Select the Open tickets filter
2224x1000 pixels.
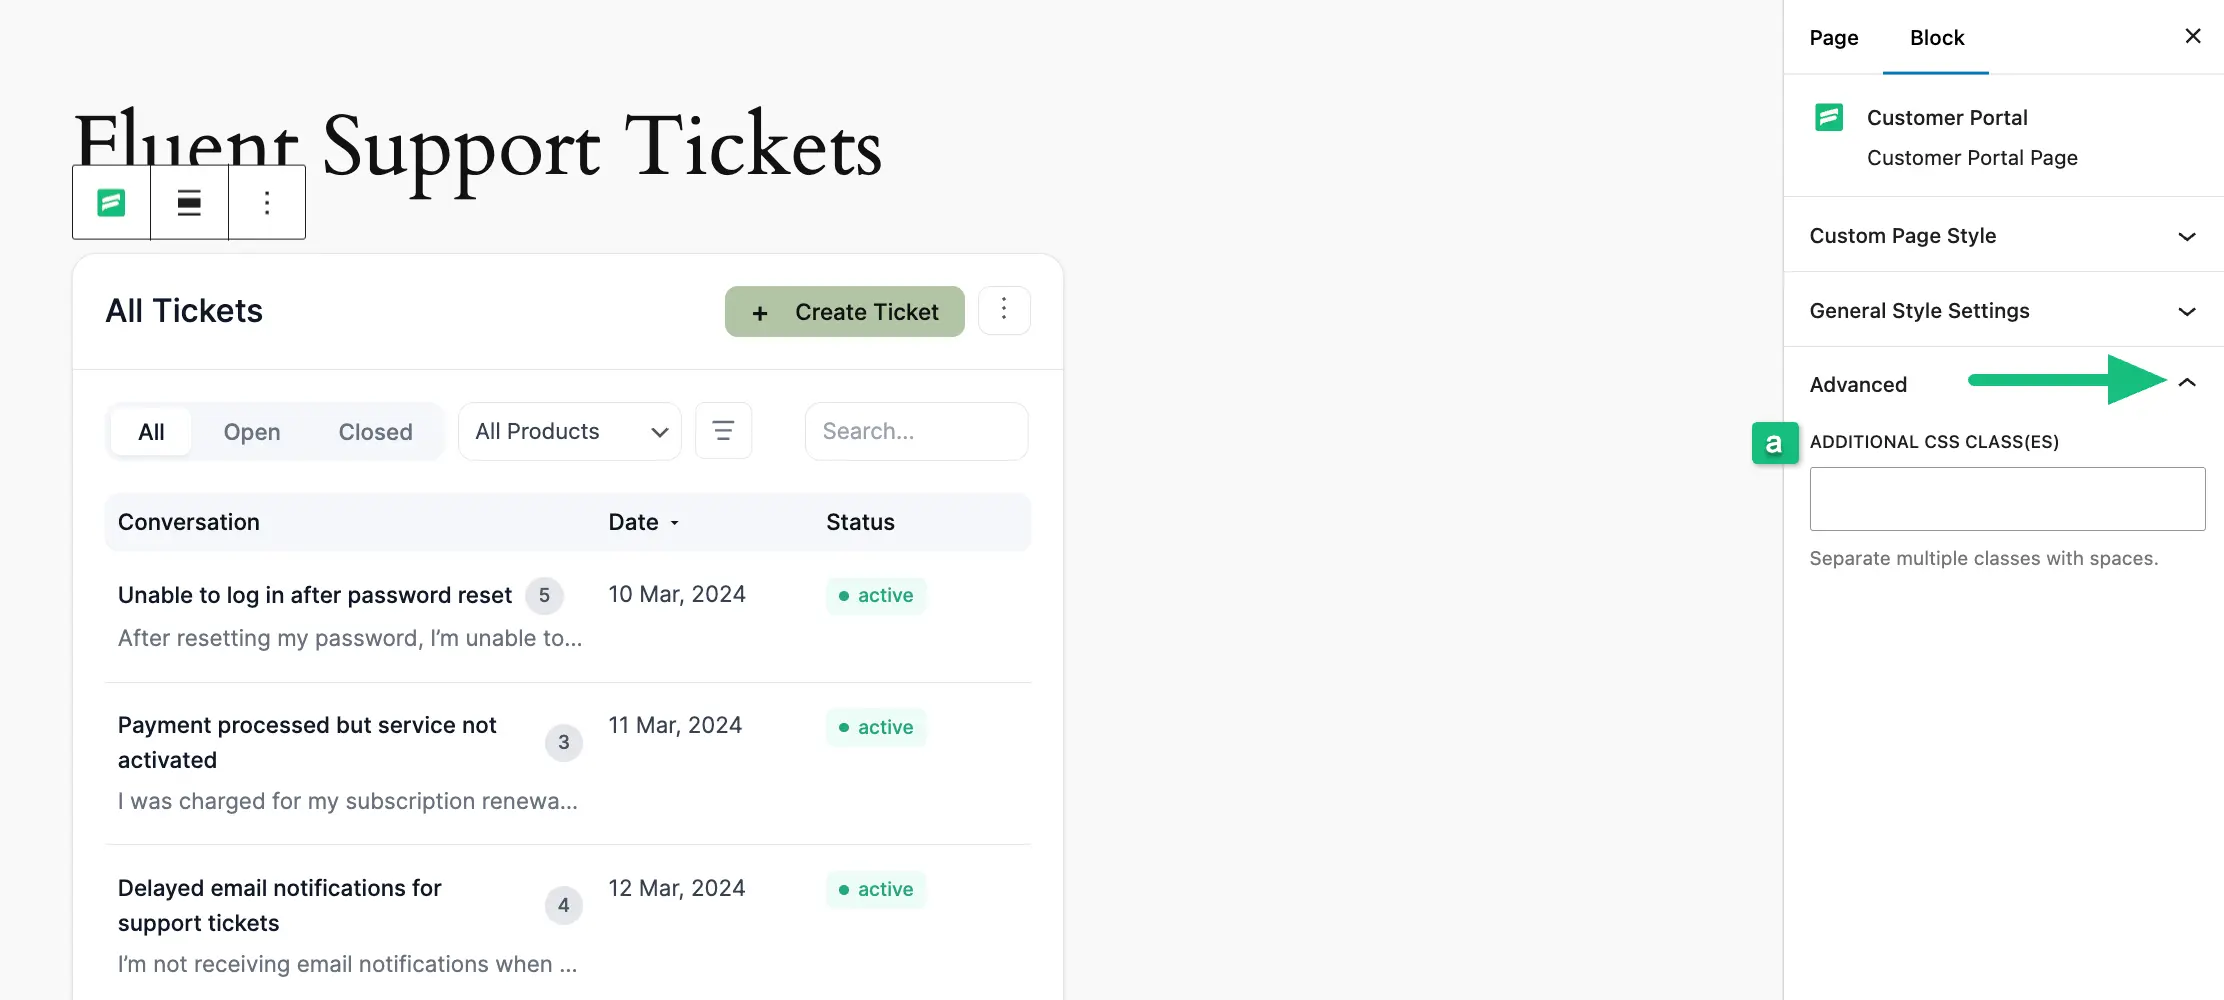pyautogui.click(x=252, y=432)
